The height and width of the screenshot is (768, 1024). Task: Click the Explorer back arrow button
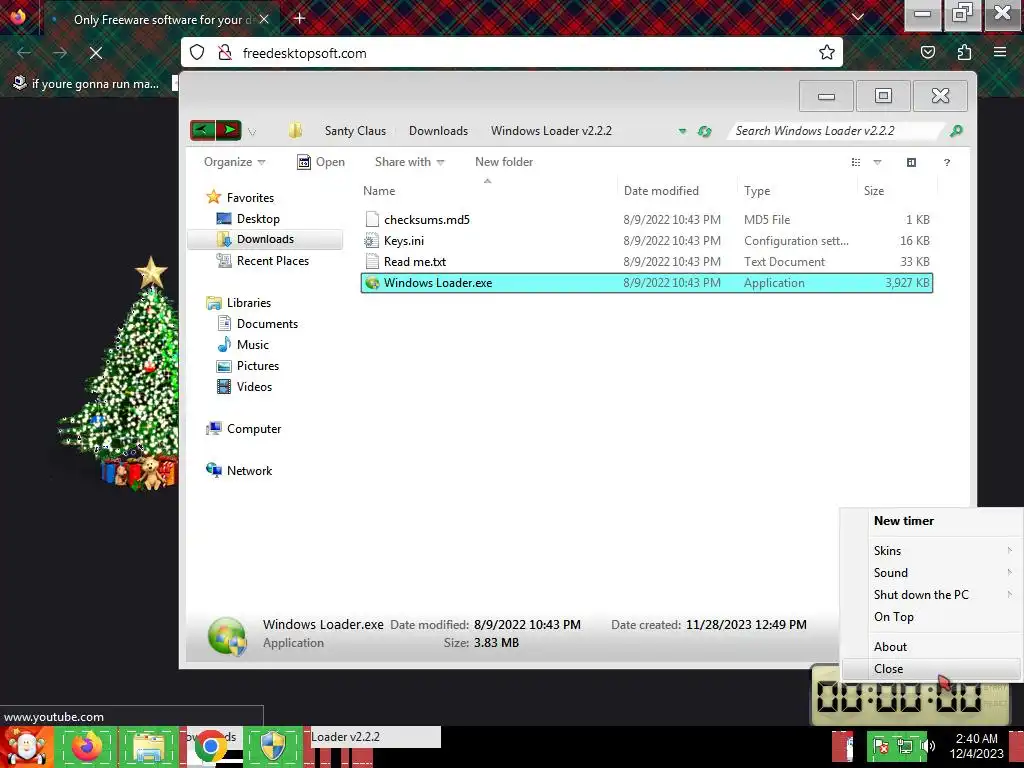tap(202, 131)
